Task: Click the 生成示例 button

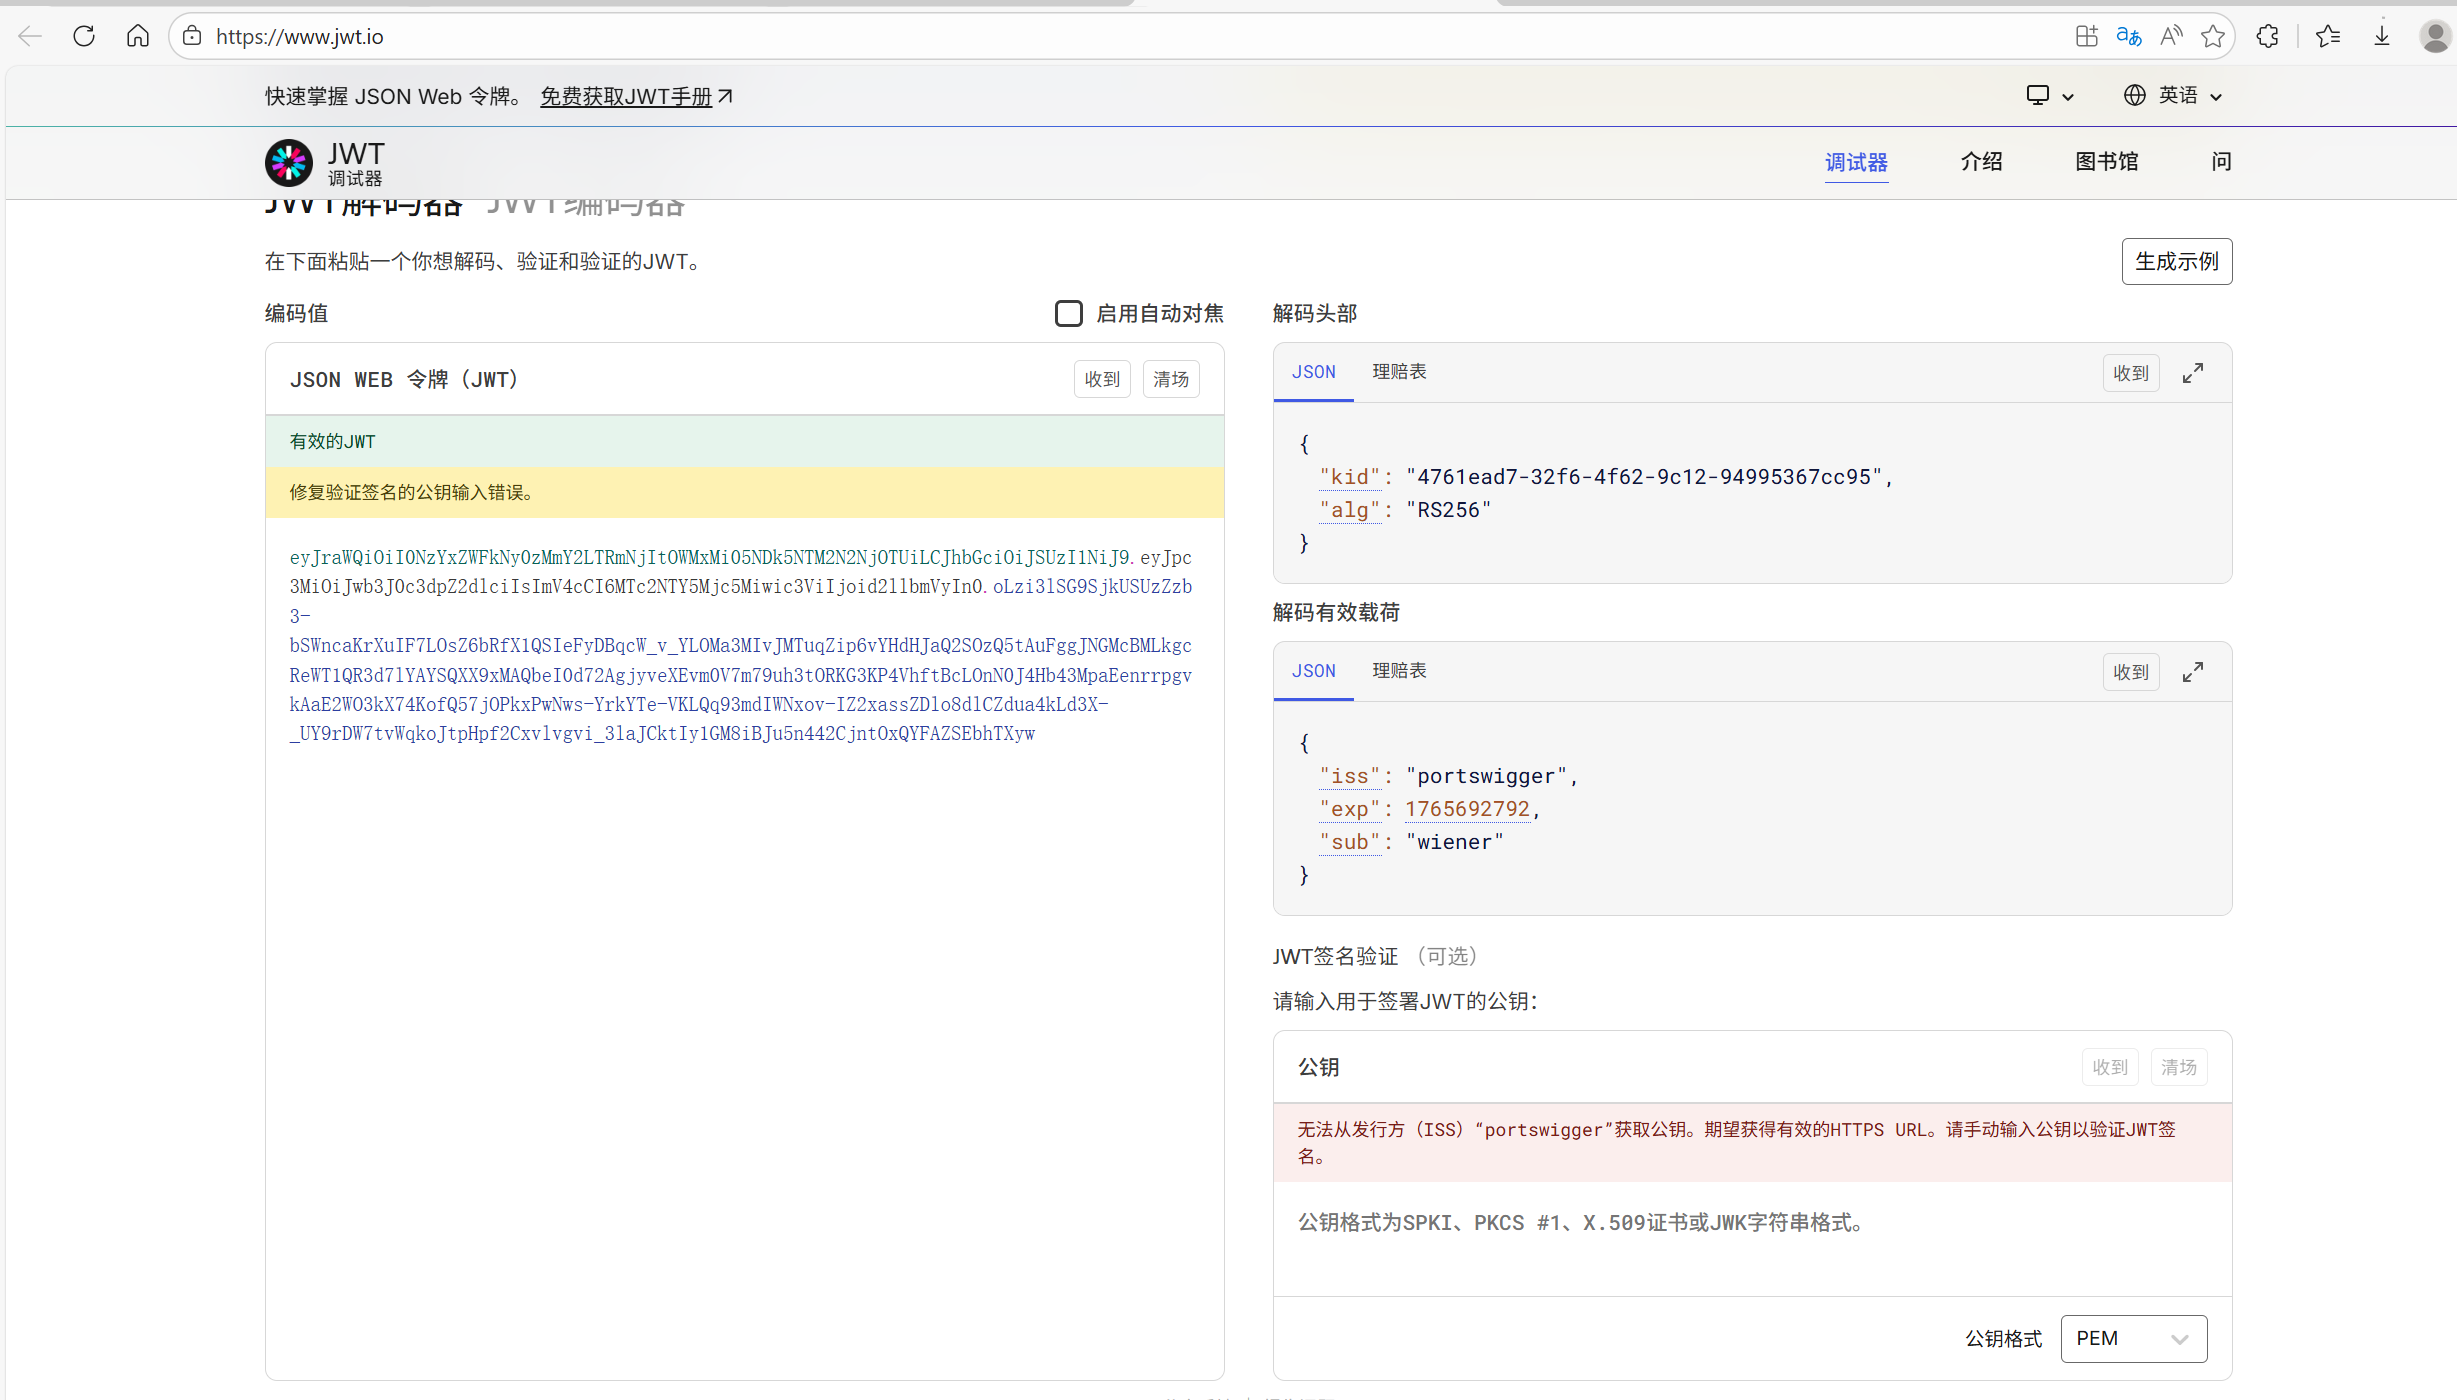Action: [2176, 261]
